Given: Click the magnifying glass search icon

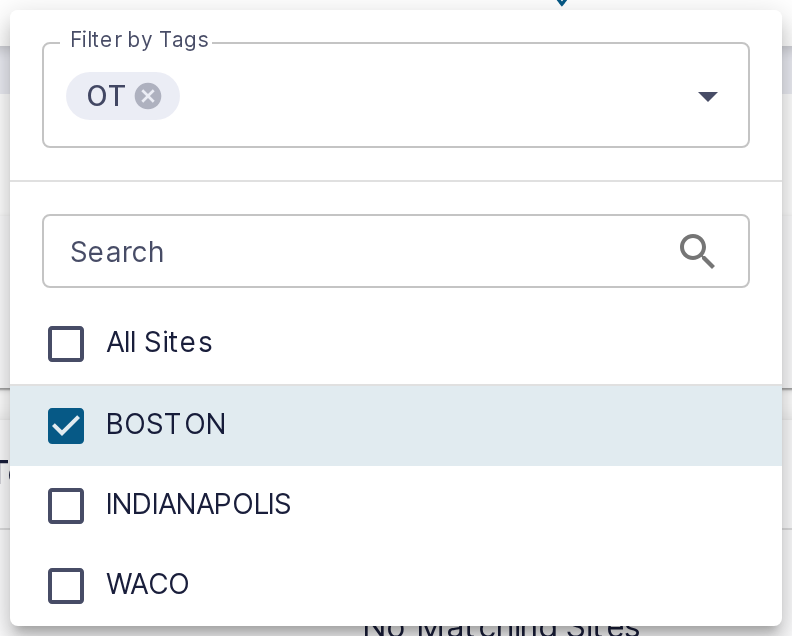Looking at the screenshot, I should coord(697,251).
